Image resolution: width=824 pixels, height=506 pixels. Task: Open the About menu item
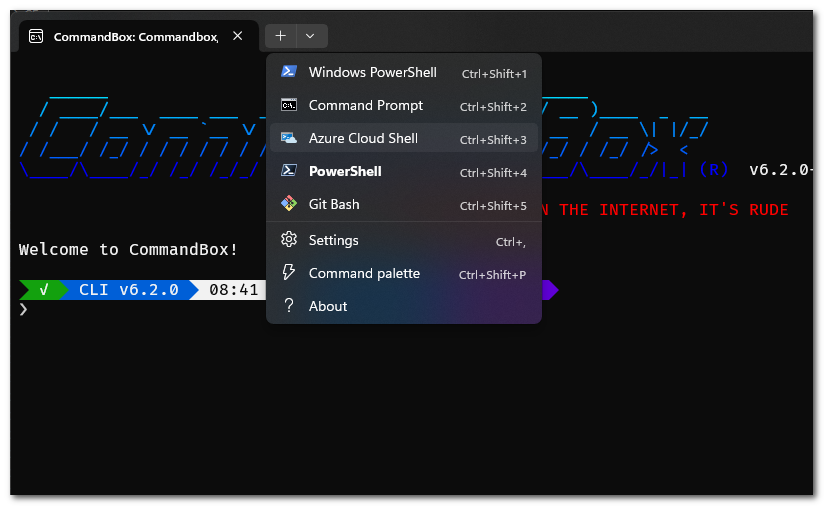point(404,306)
